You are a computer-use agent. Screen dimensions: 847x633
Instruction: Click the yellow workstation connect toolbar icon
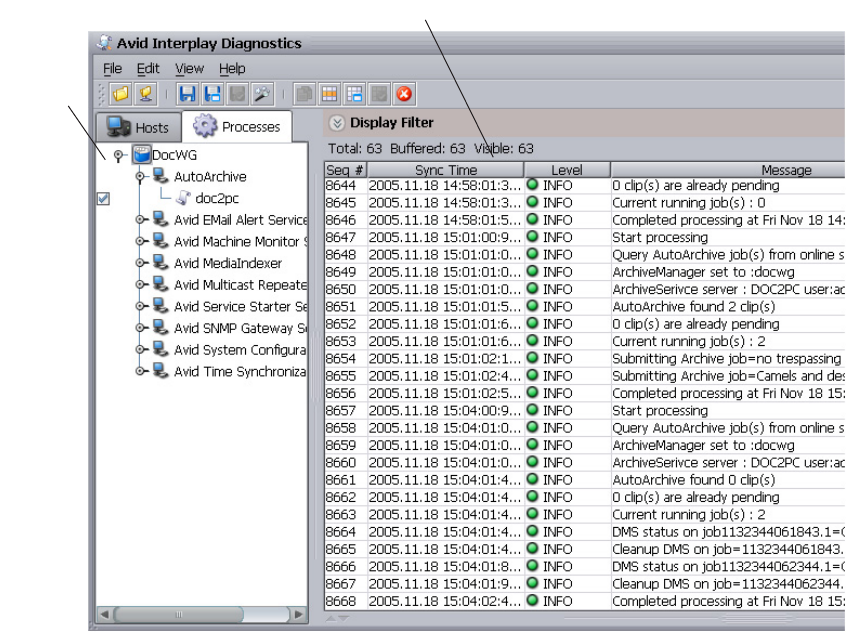coord(144,95)
